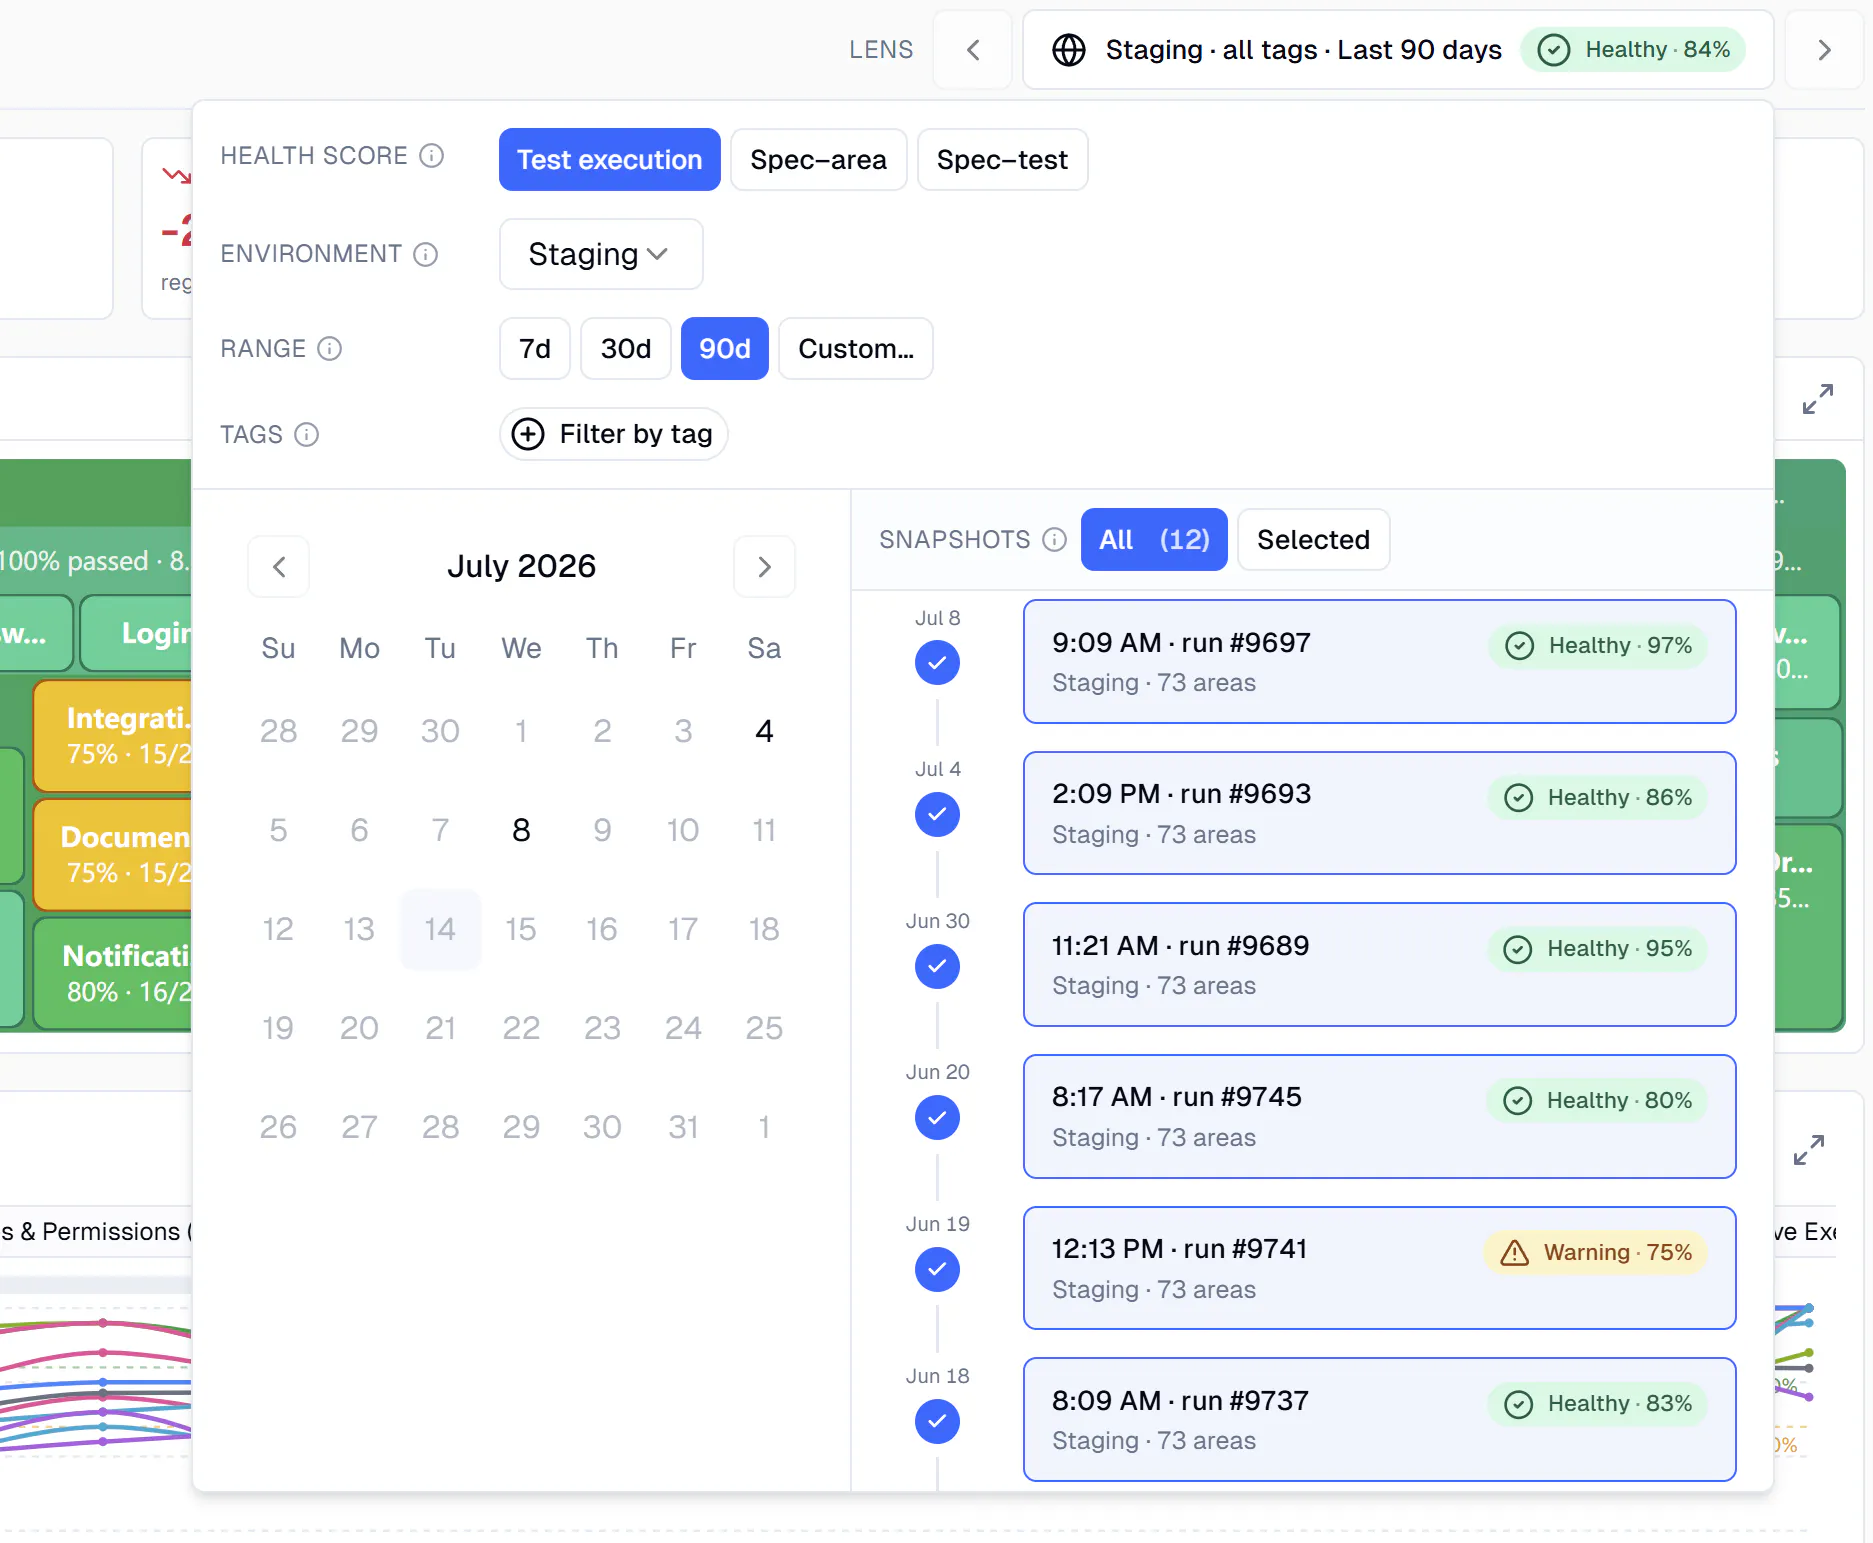The width and height of the screenshot is (1873, 1543).
Task: Pick July 4 in the calendar
Action: 764,731
